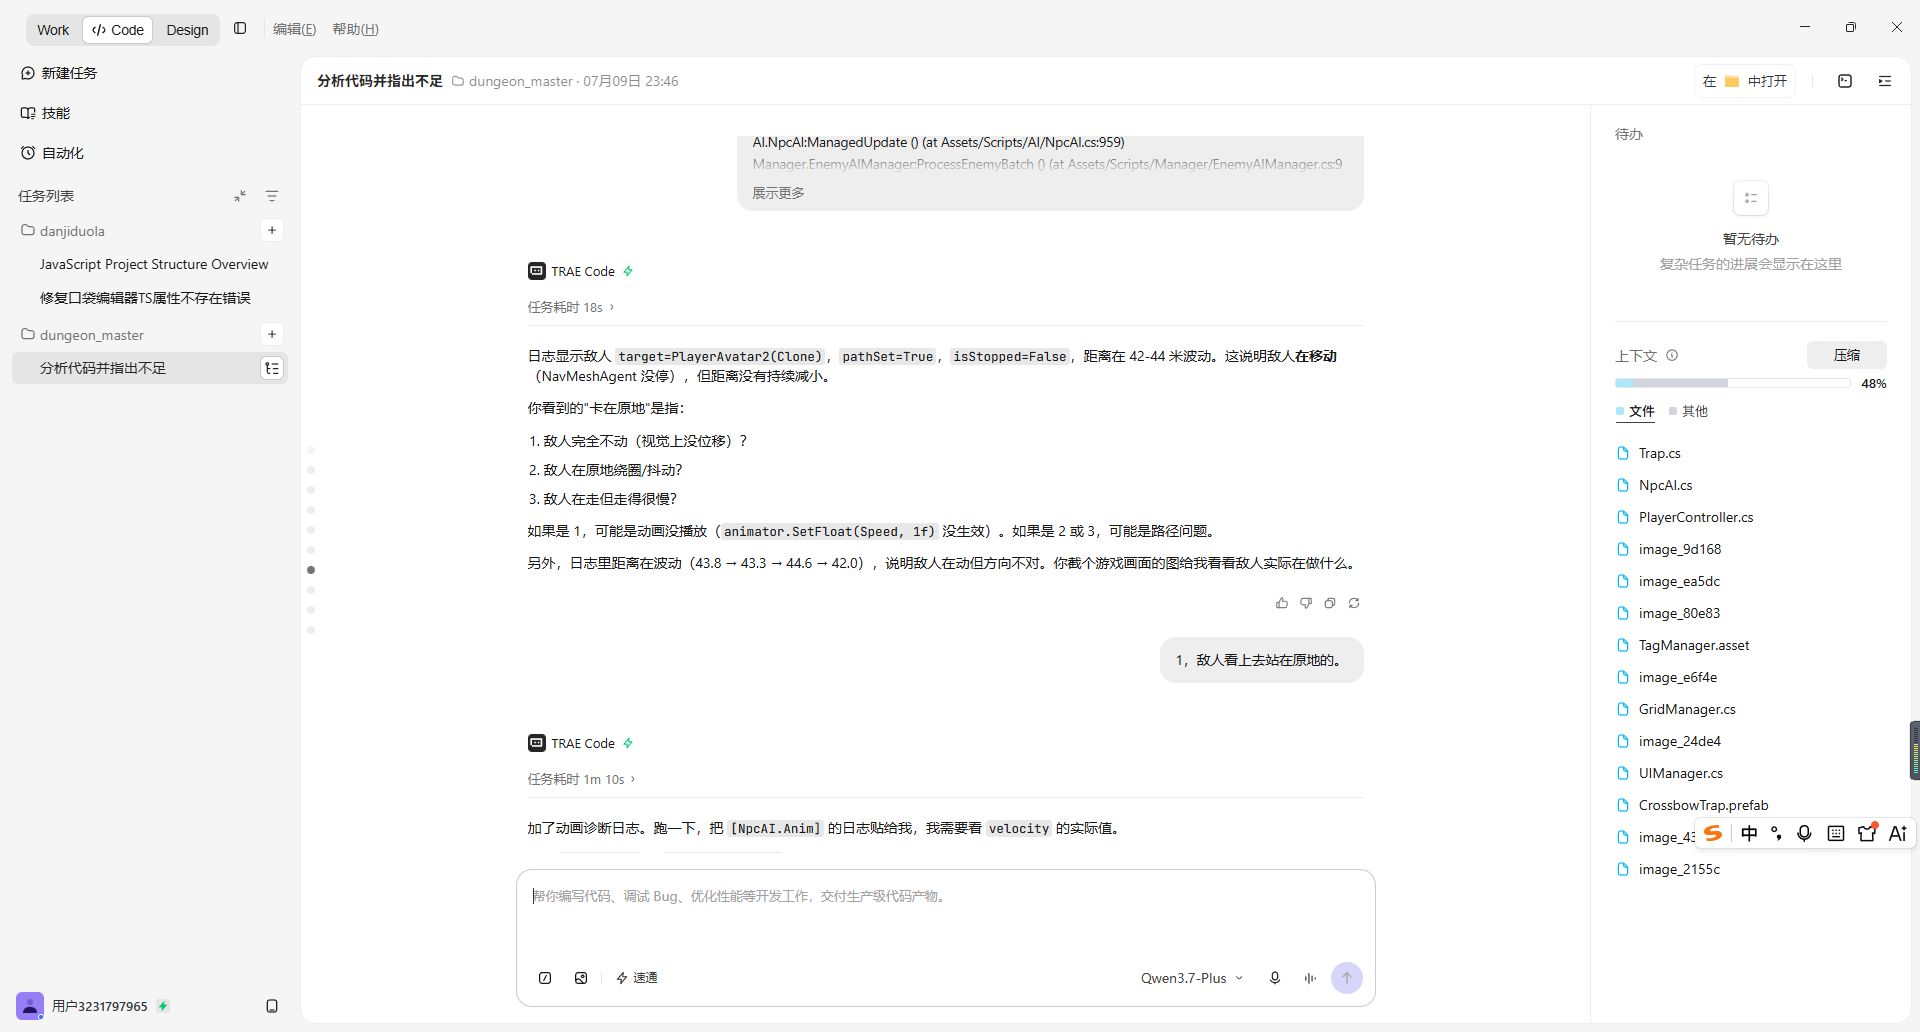Expand 展示更多 in log message

[x=778, y=193]
